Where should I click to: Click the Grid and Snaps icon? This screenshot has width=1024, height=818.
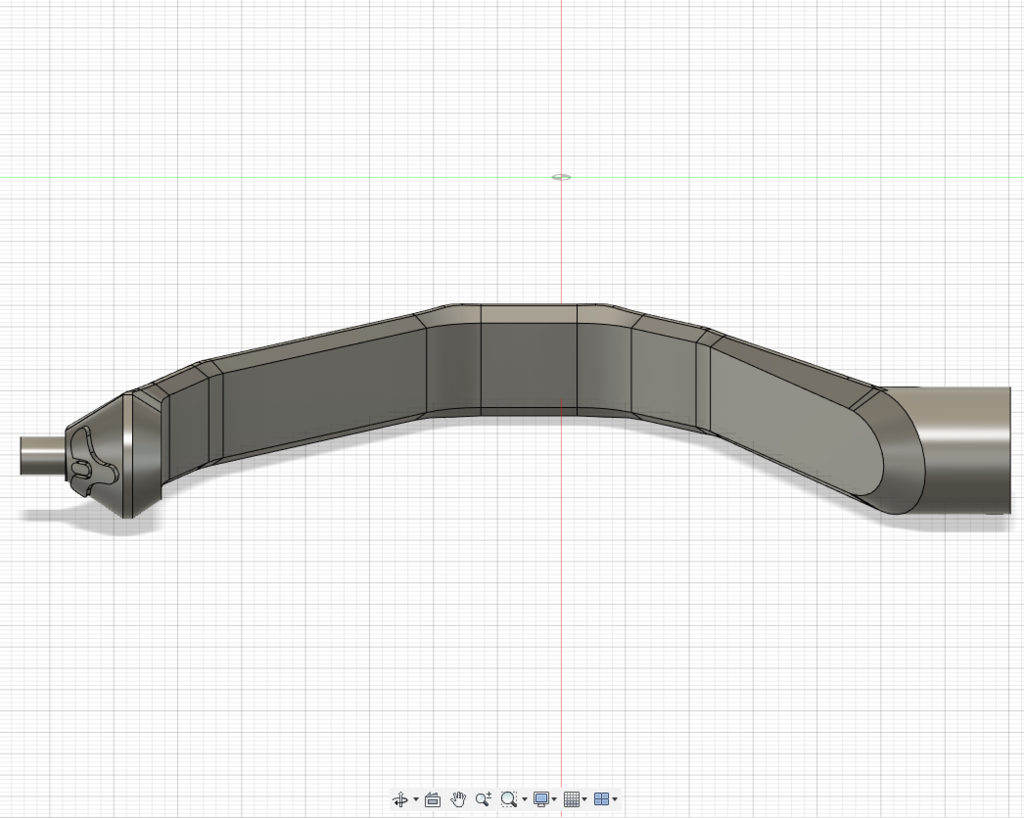pyautogui.click(x=571, y=799)
